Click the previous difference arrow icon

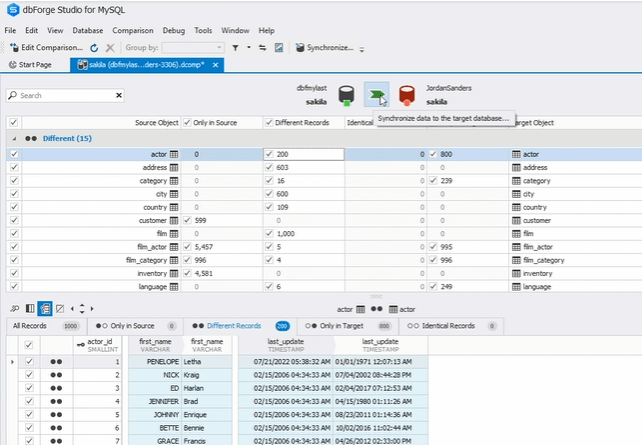point(72,309)
